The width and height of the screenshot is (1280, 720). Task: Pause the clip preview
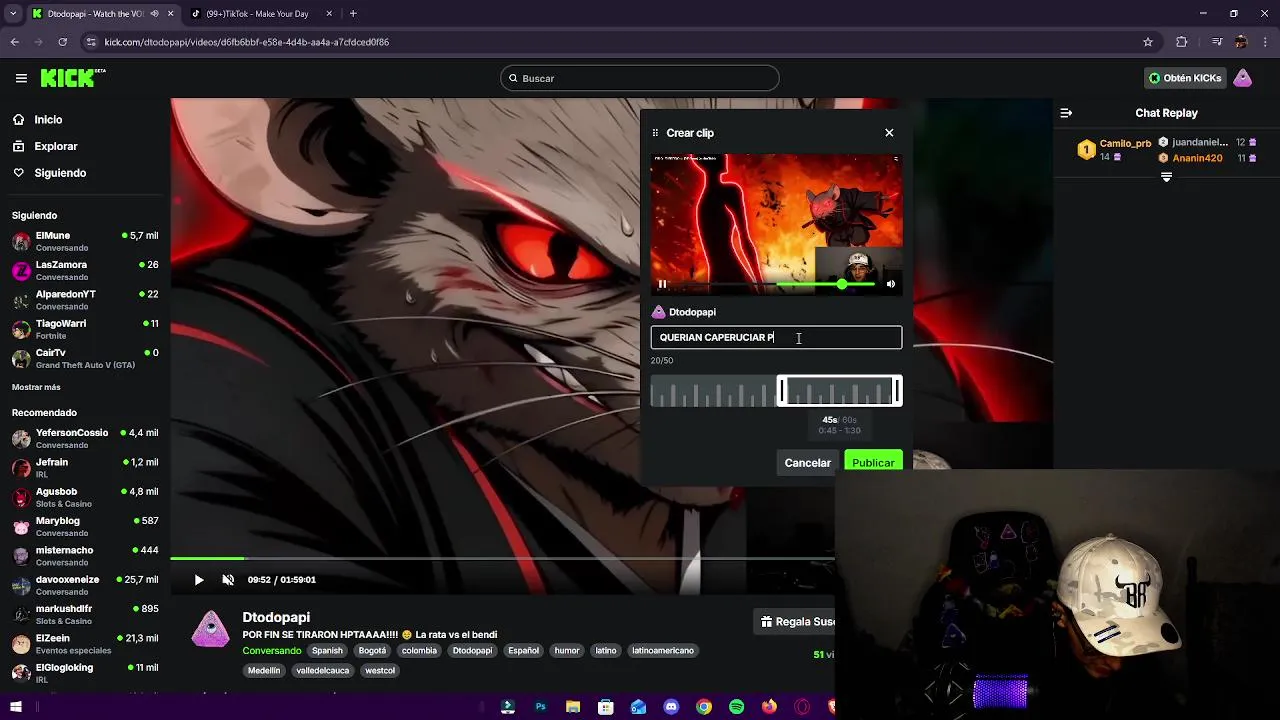pos(662,284)
